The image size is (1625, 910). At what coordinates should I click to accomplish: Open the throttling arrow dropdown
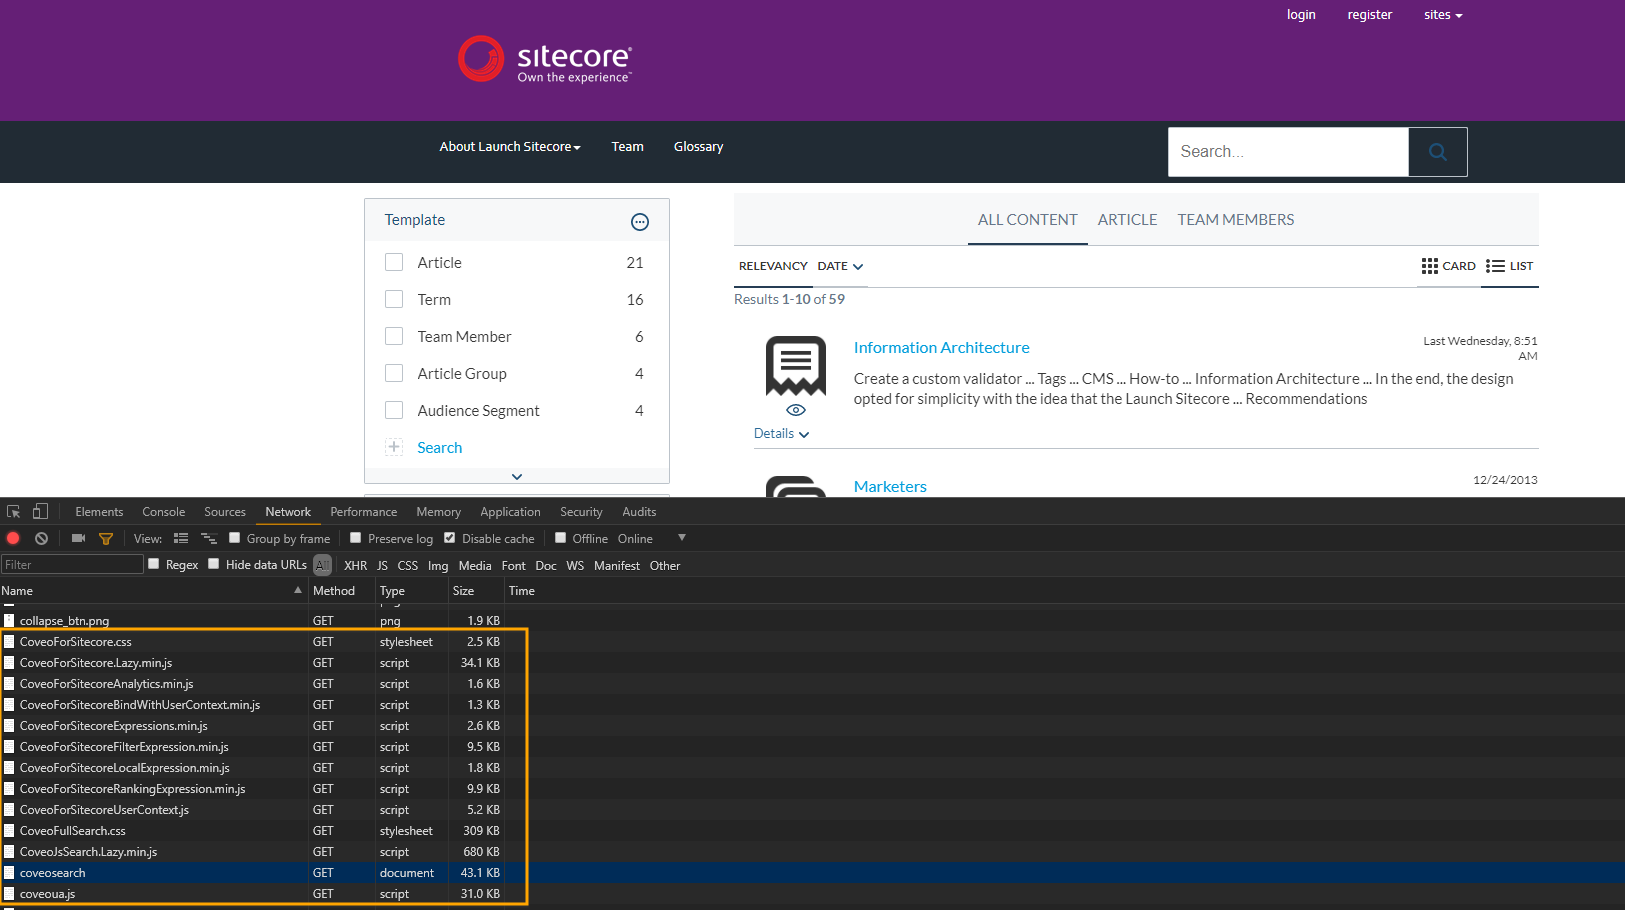click(x=682, y=538)
